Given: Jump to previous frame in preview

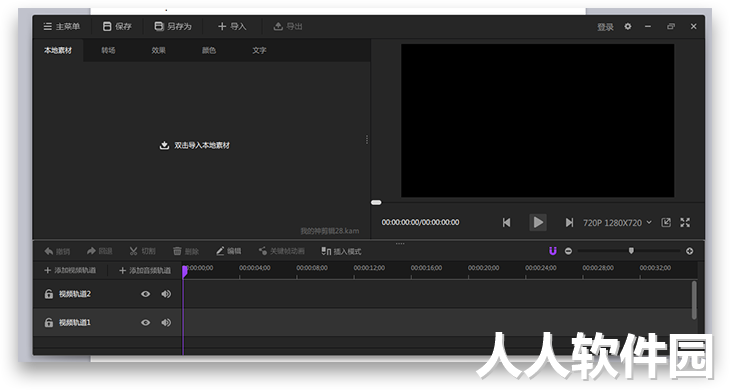Looking at the screenshot, I should tap(507, 222).
